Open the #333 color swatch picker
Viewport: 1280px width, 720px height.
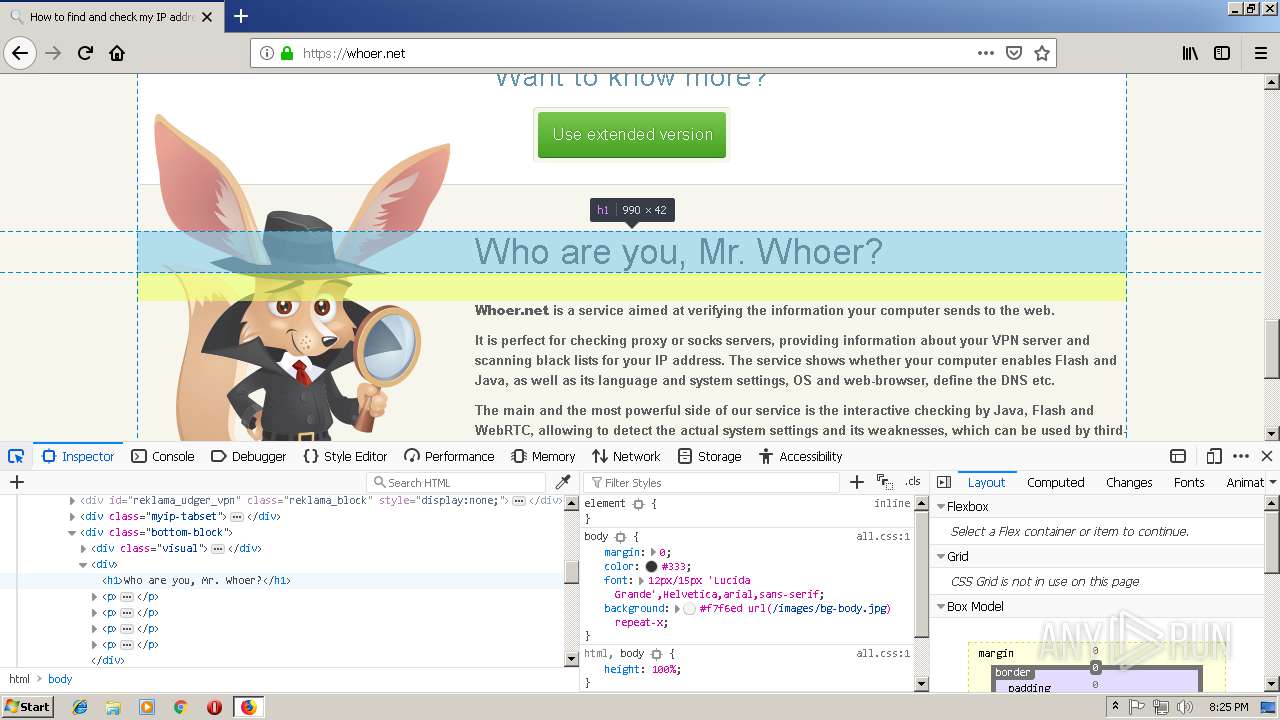pyautogui.click(x=651, y=566)
